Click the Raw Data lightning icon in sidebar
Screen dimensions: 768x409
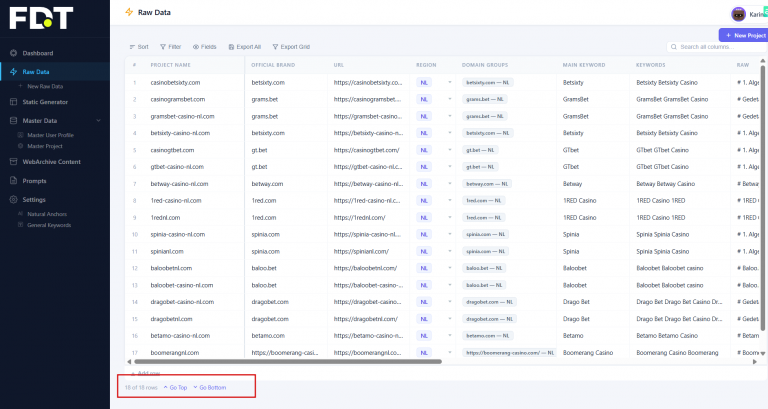[14, 72]
